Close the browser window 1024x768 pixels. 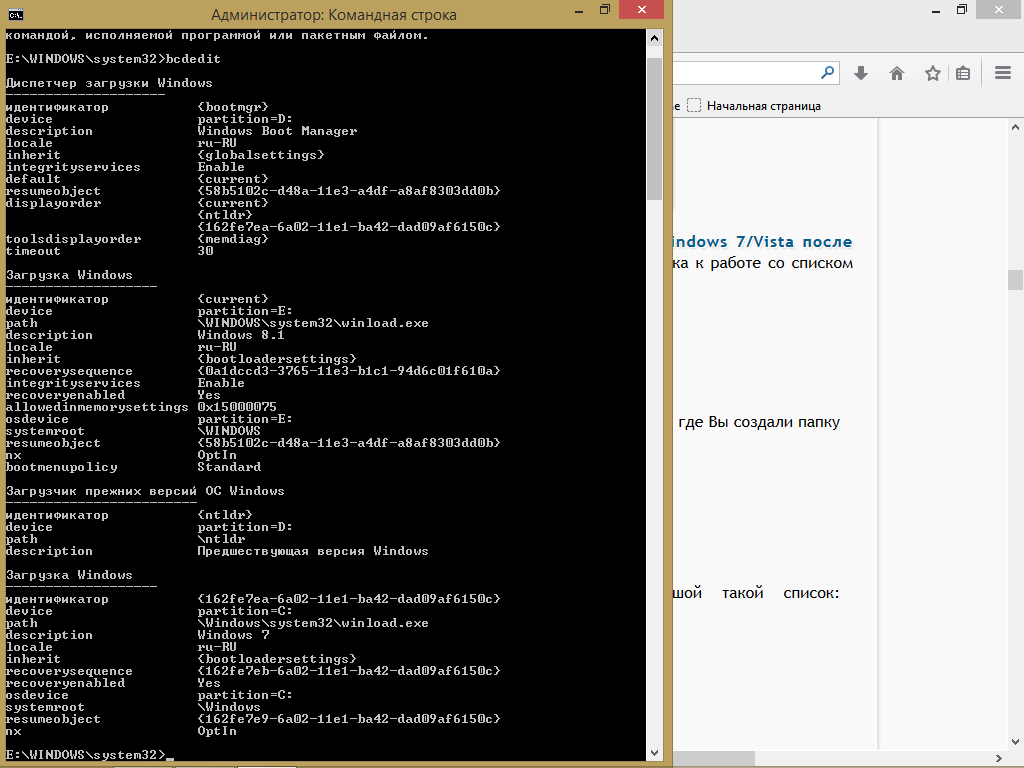(x=999, y=9)
